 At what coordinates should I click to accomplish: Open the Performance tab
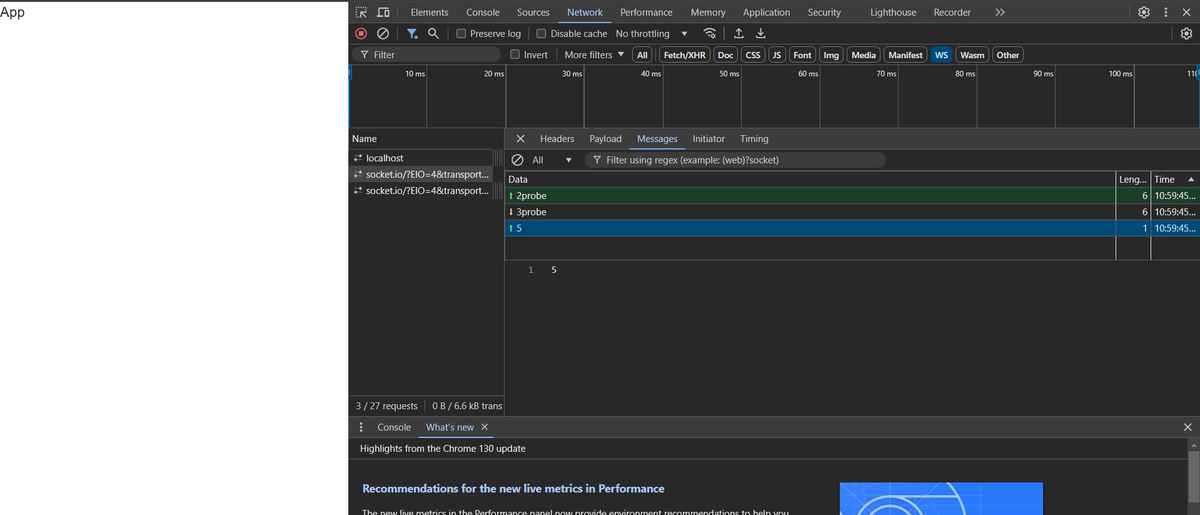coord(646,12)
